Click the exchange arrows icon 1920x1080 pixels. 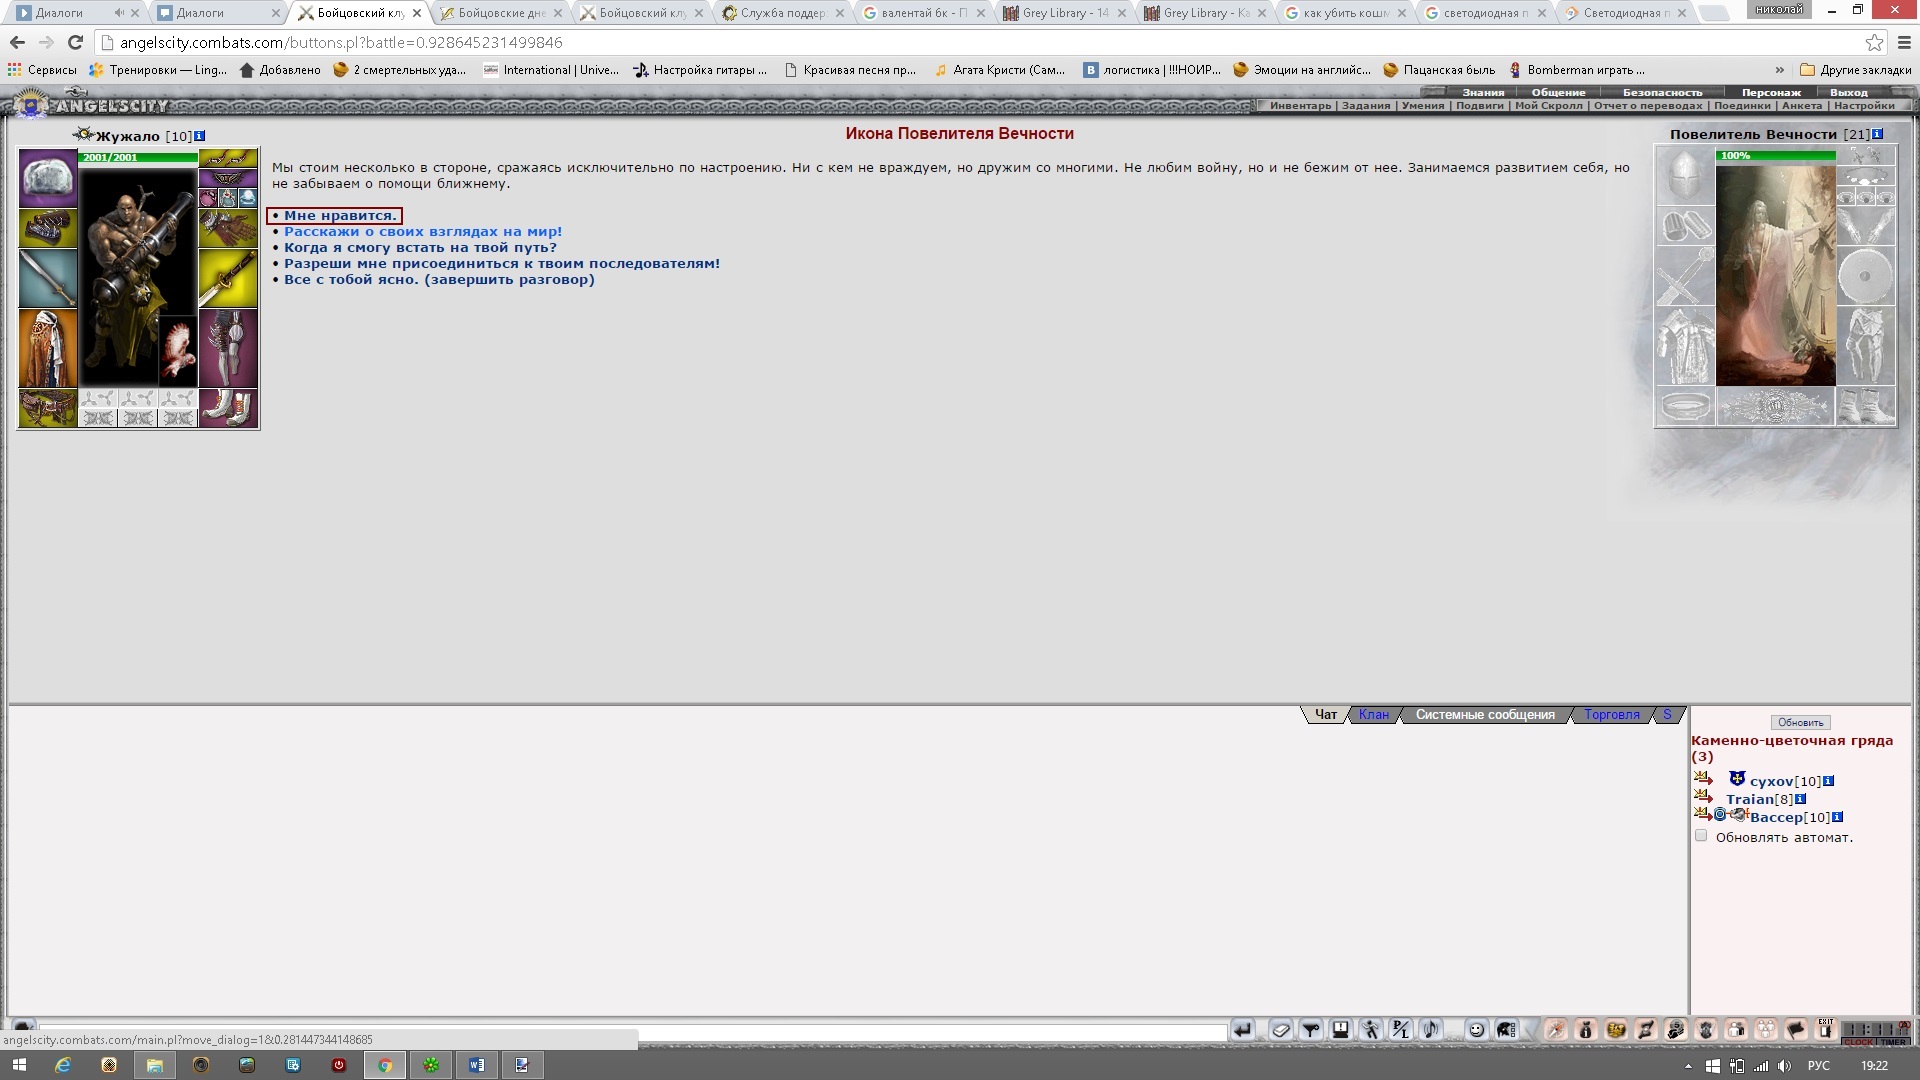(1646, 1030)
